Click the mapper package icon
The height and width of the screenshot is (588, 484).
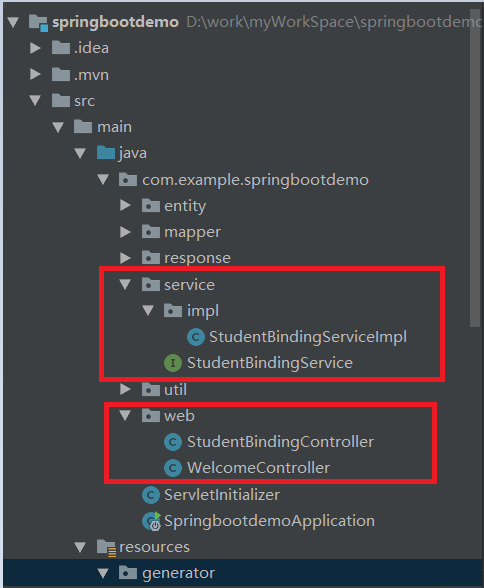[151, 231]
